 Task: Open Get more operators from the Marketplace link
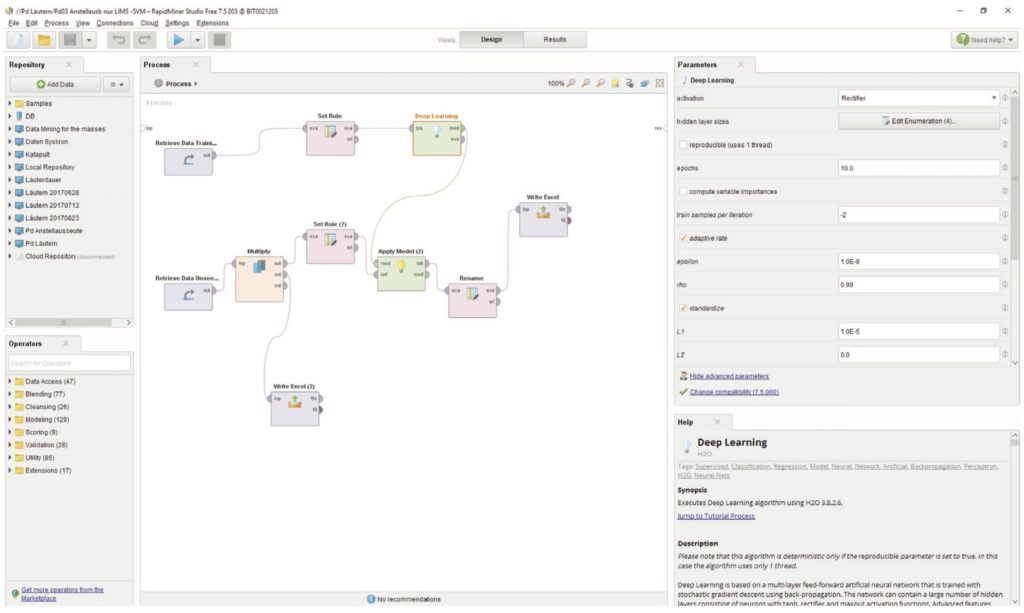point(62,593)
